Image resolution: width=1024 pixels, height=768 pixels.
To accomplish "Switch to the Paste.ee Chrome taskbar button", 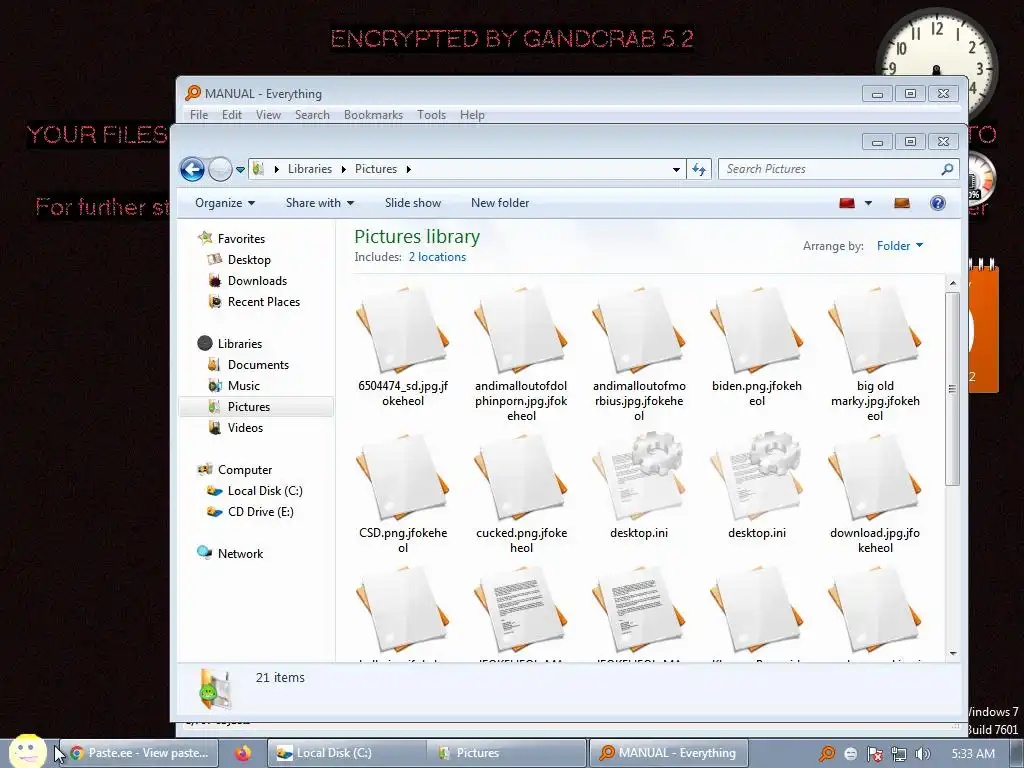I will 140,753.
